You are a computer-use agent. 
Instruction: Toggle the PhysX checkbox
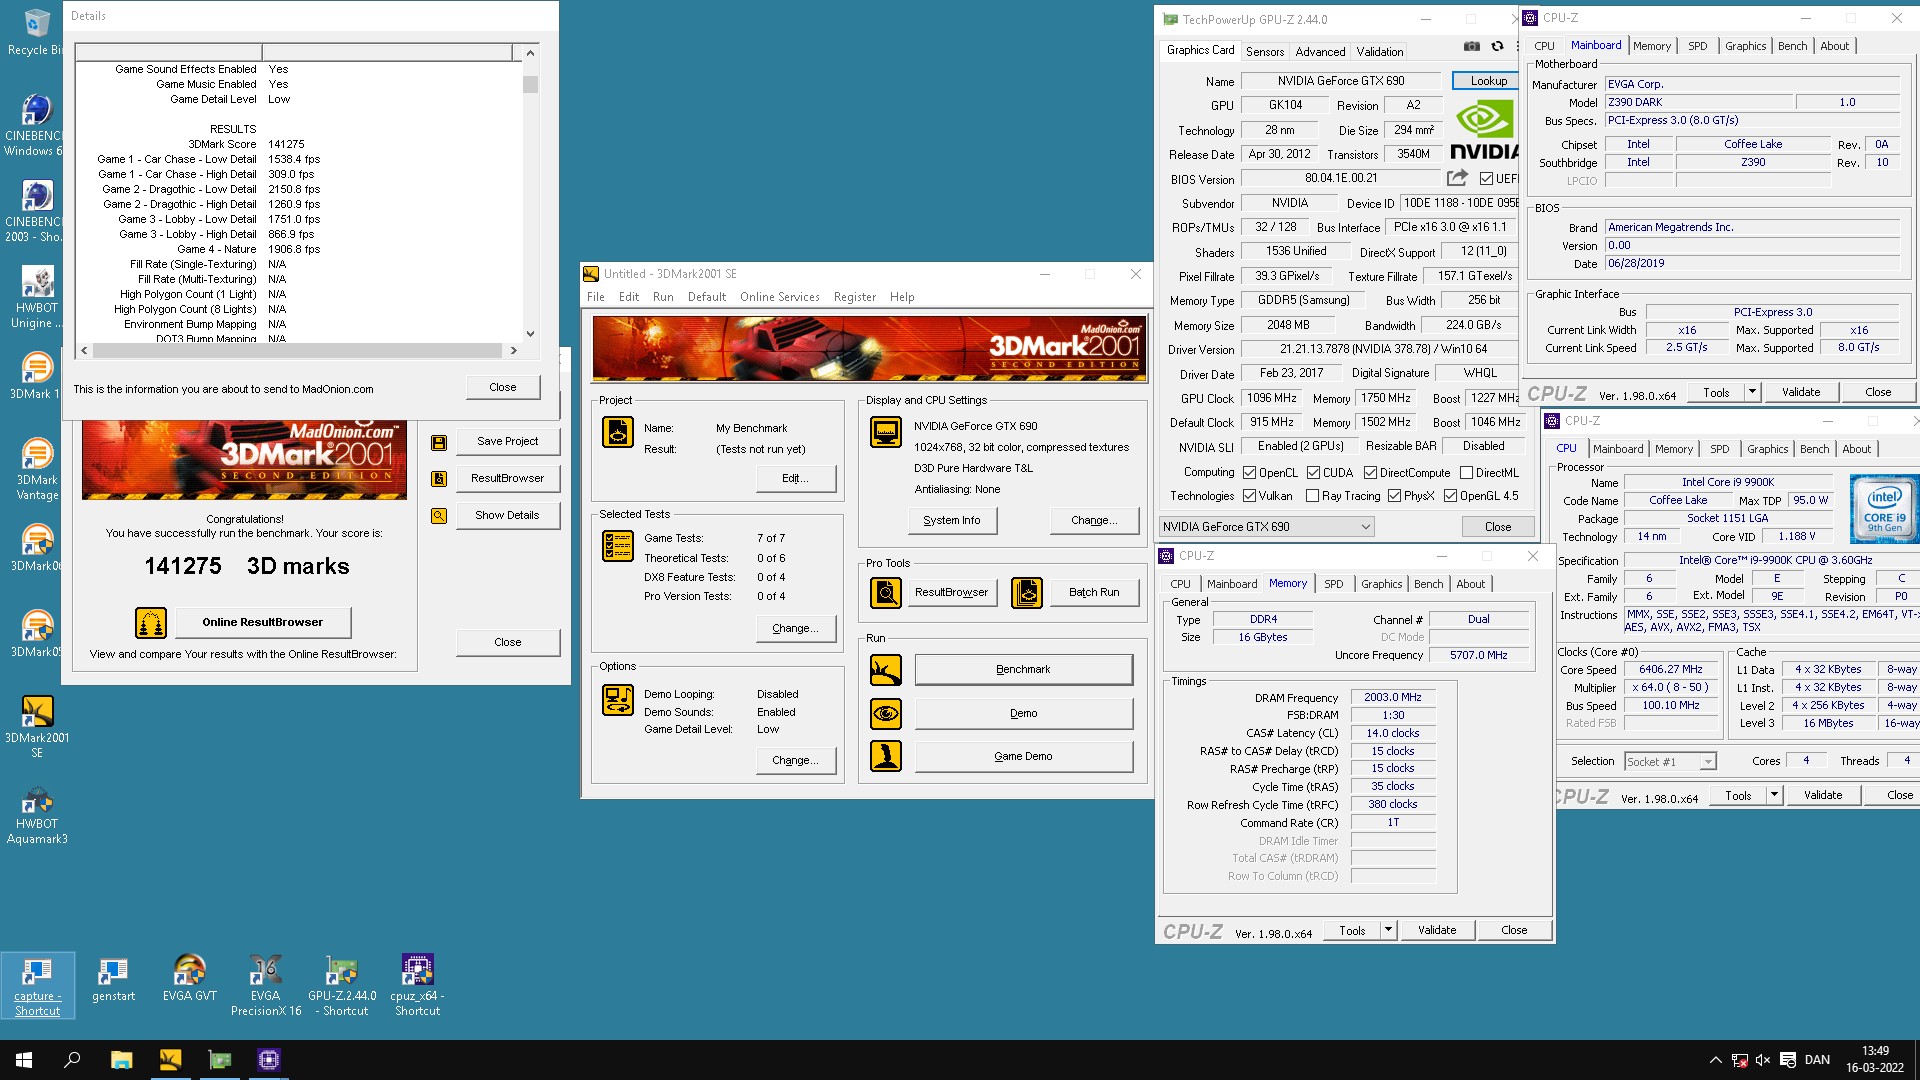[1394, 496]
